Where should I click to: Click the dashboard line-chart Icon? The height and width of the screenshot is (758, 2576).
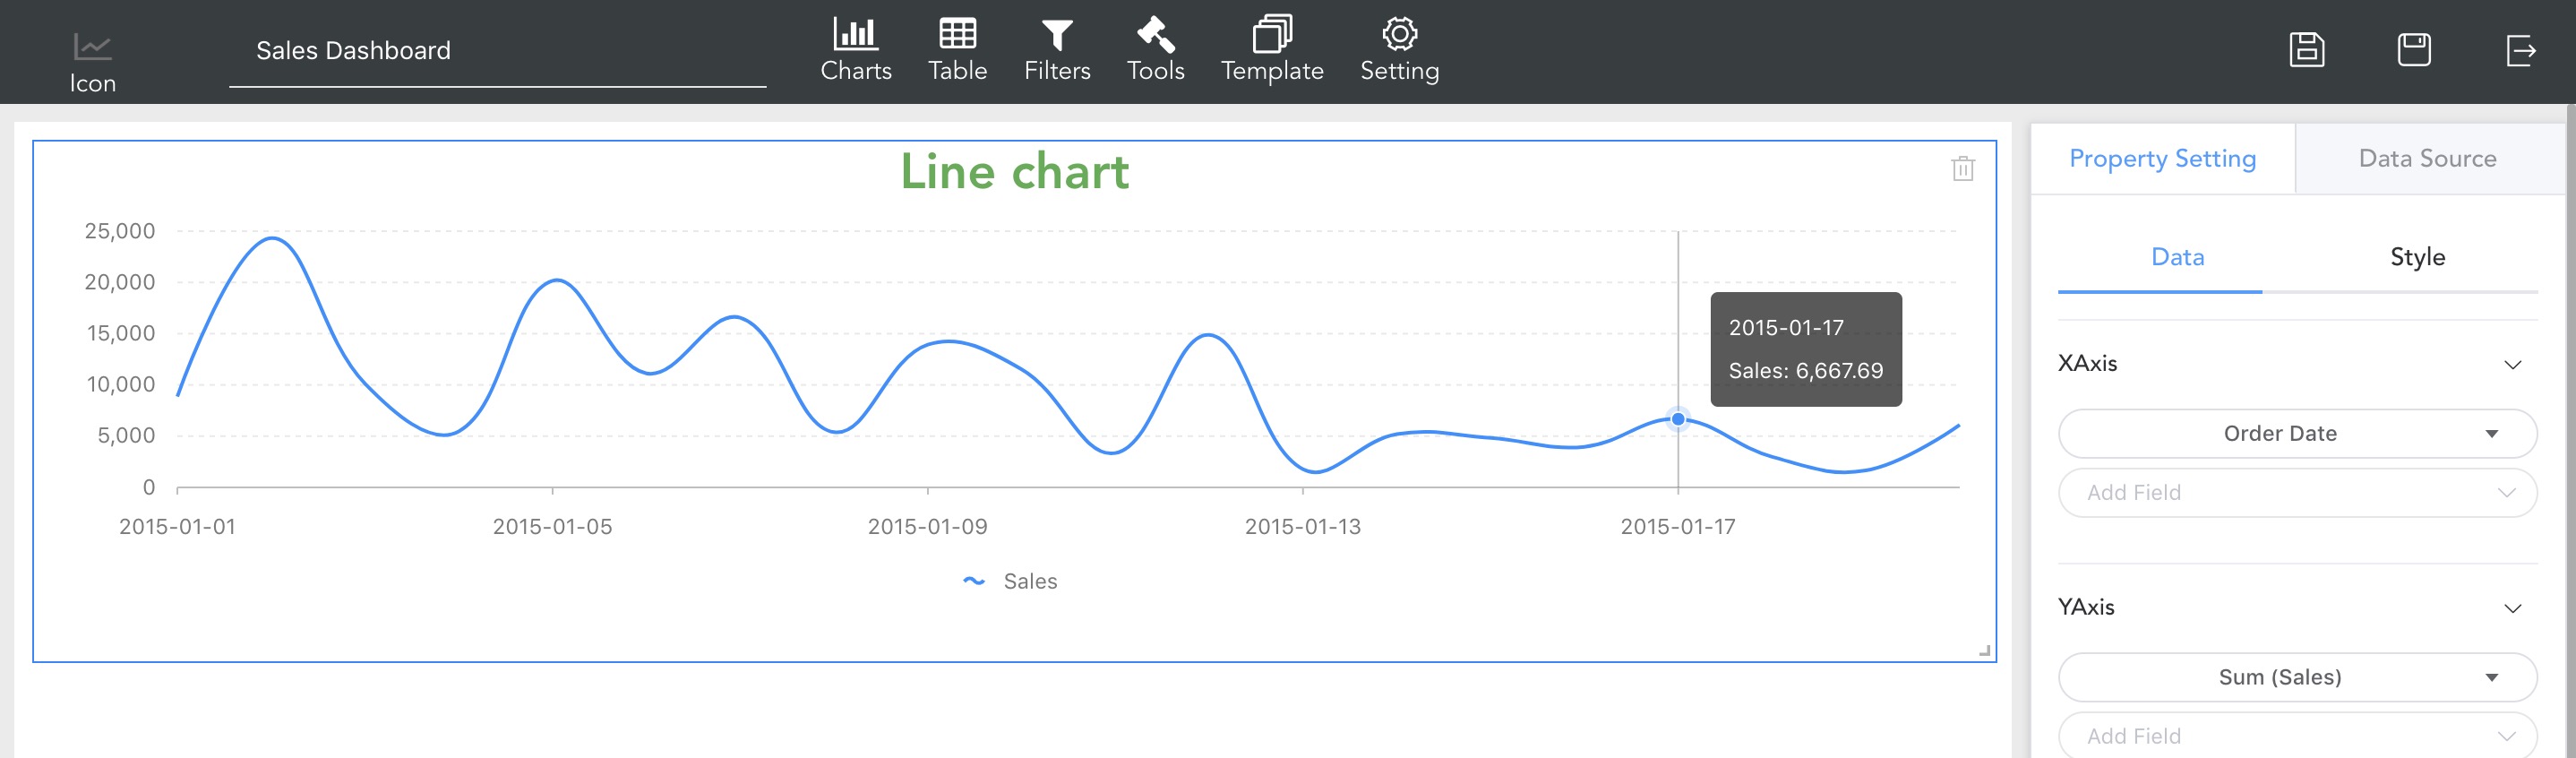pyautogui.click(x=92, y=46)
